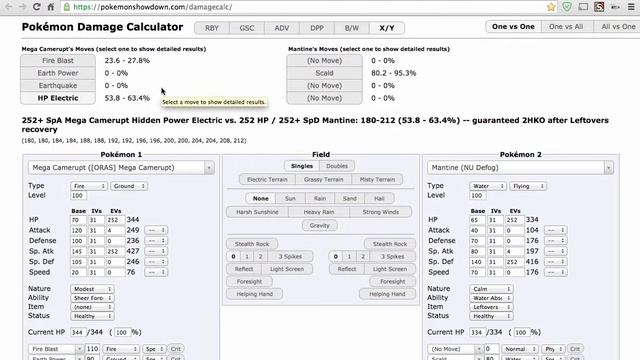
Task: Set 3 Spikes on Pokémon 2 side
Action: [392, 257]
